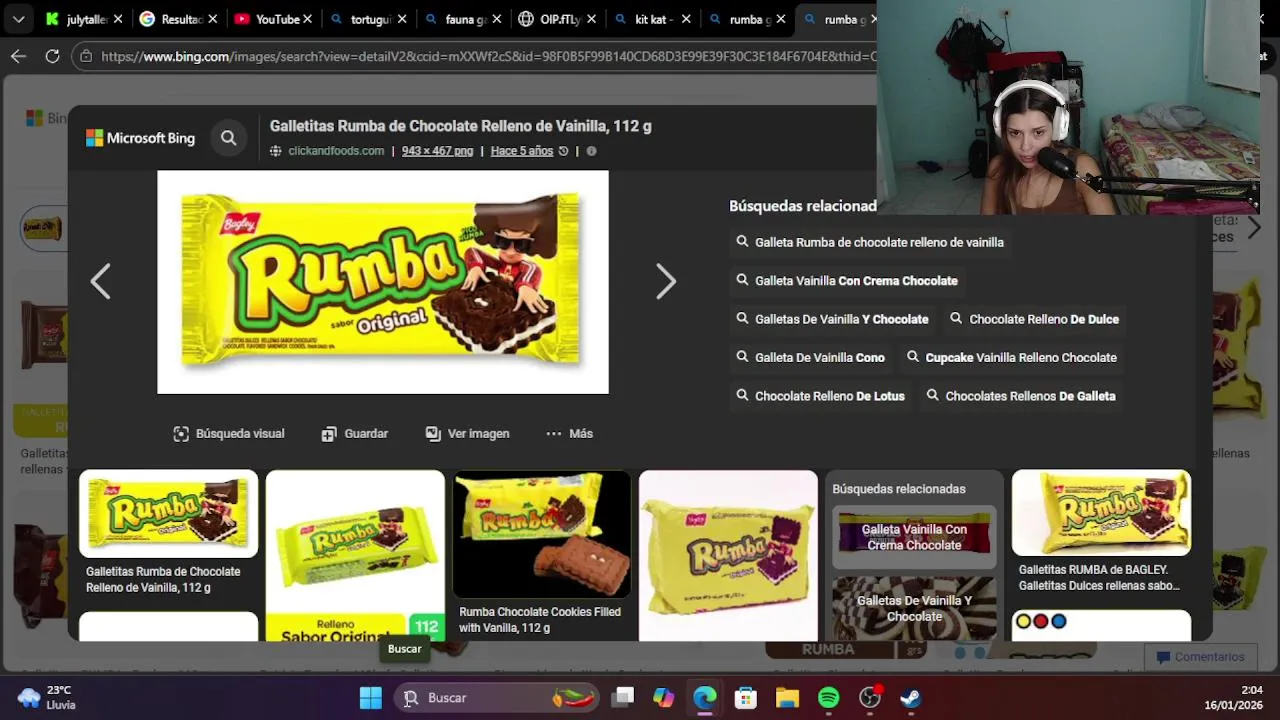
Task: Open Task View from taskbar
Action: tap(623, 698)
